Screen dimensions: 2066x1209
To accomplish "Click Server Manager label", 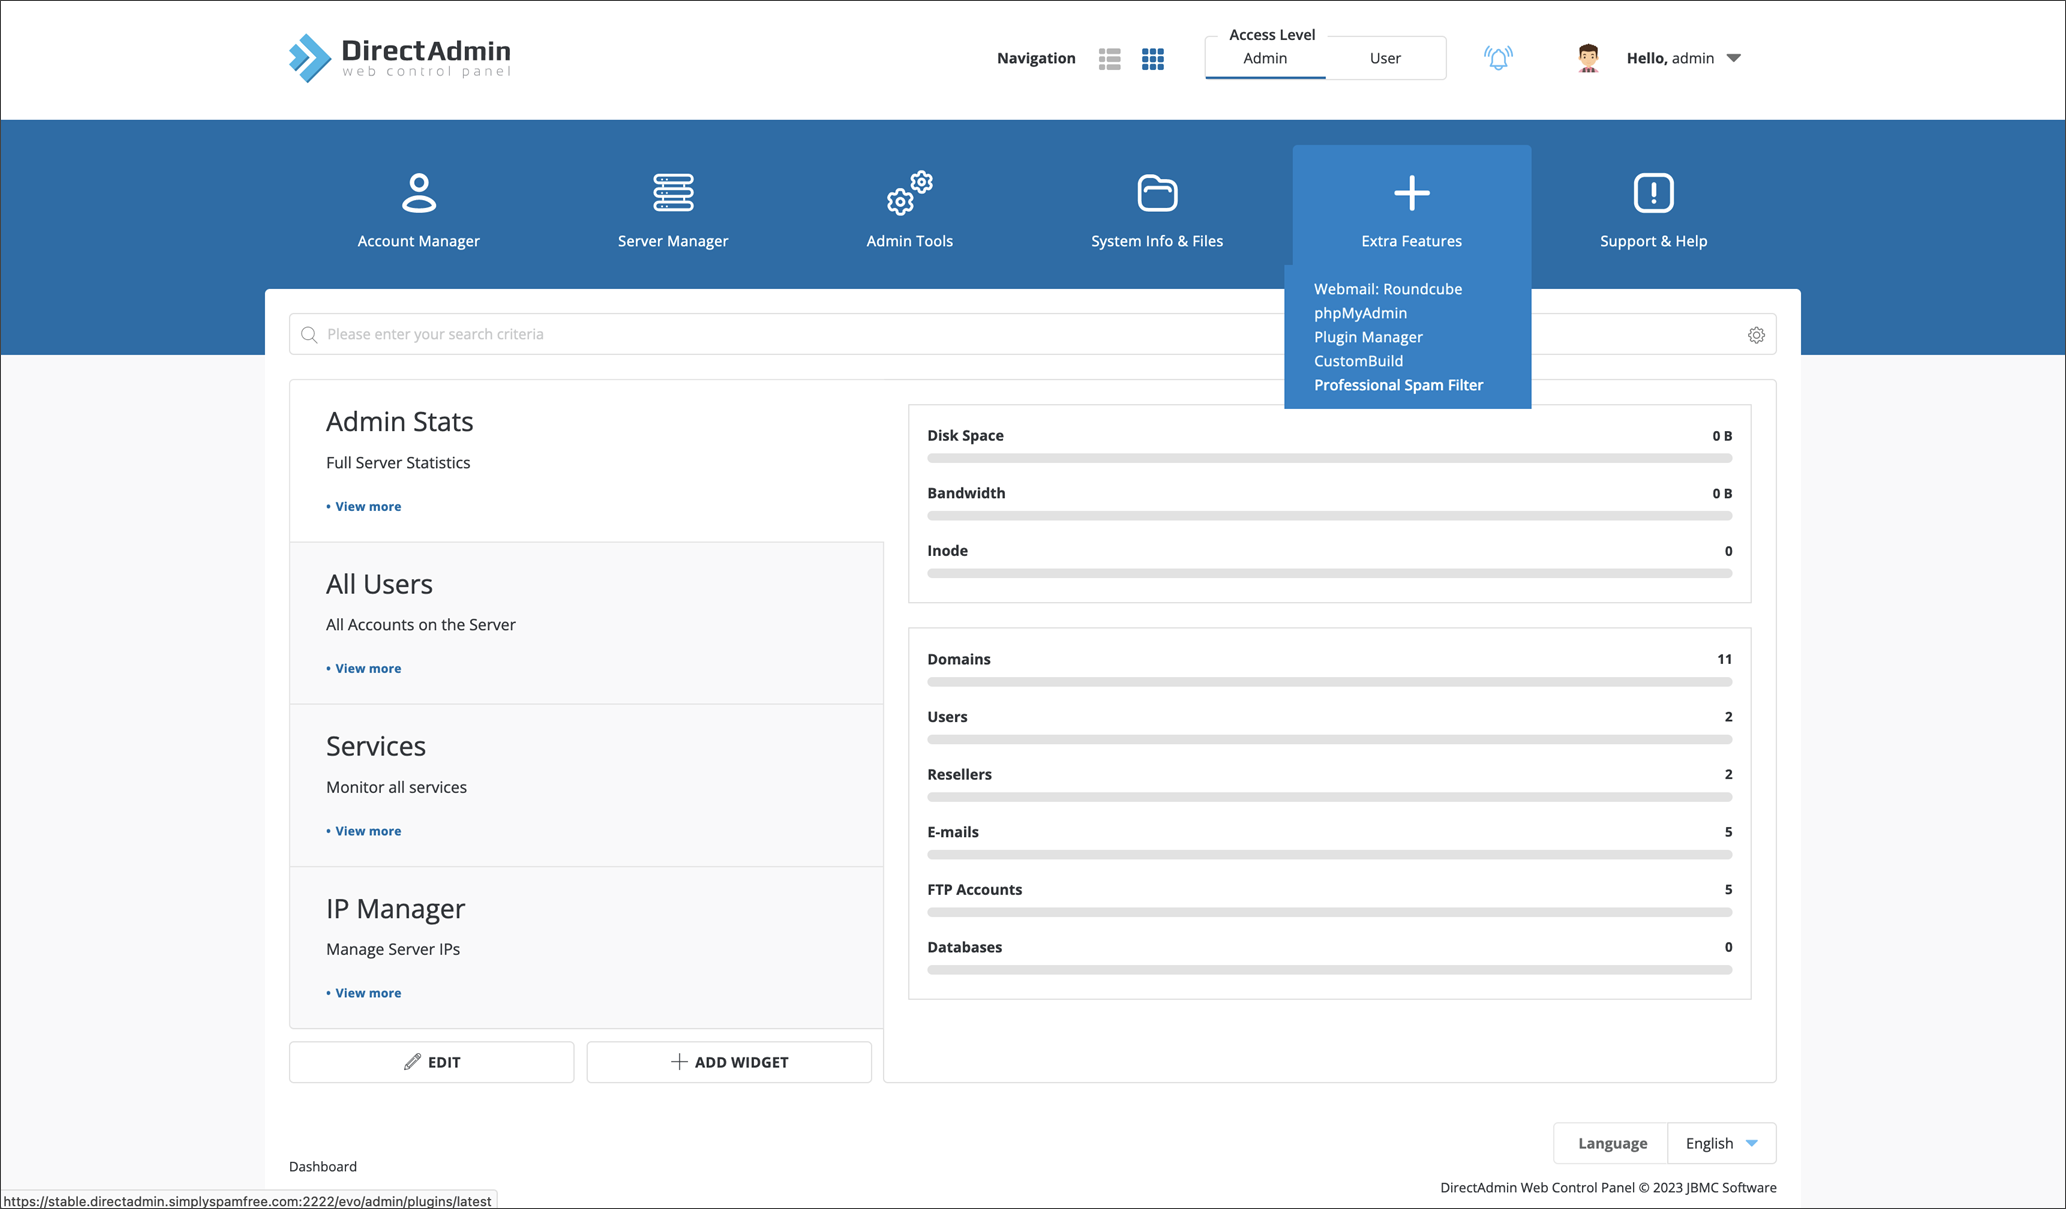I will 673,241.
